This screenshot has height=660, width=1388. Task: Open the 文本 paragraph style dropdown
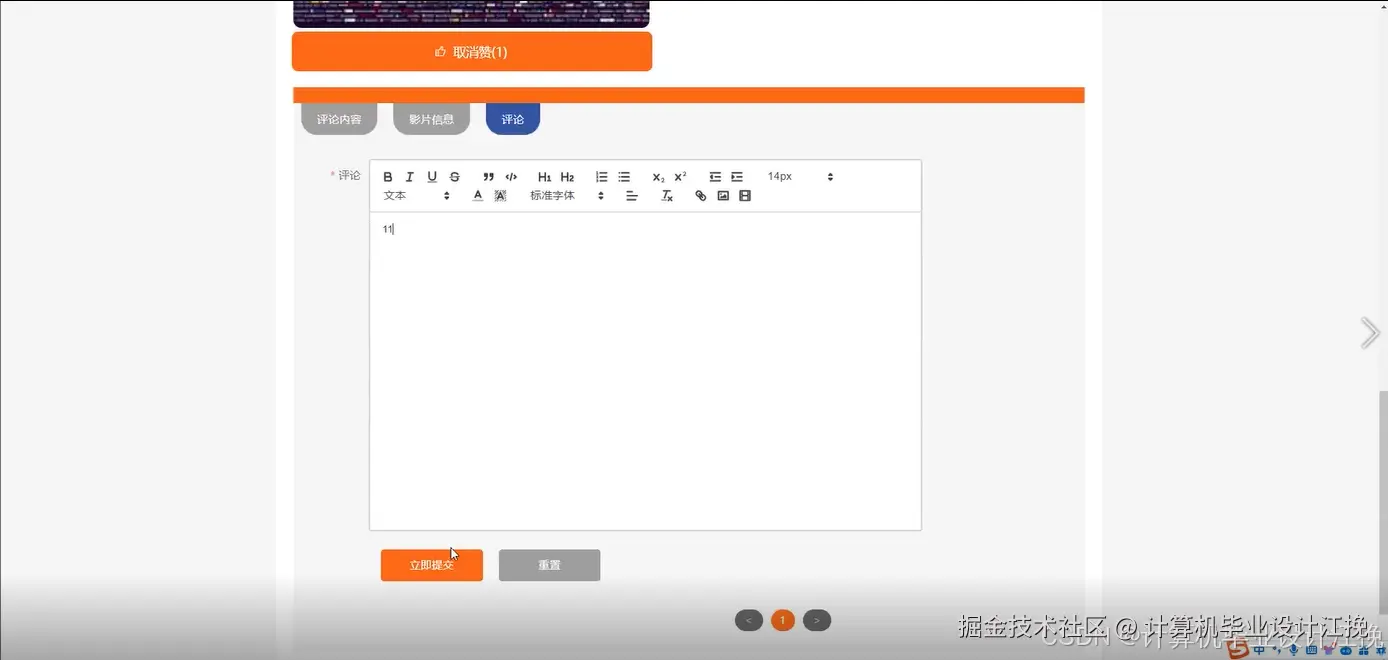417,196
